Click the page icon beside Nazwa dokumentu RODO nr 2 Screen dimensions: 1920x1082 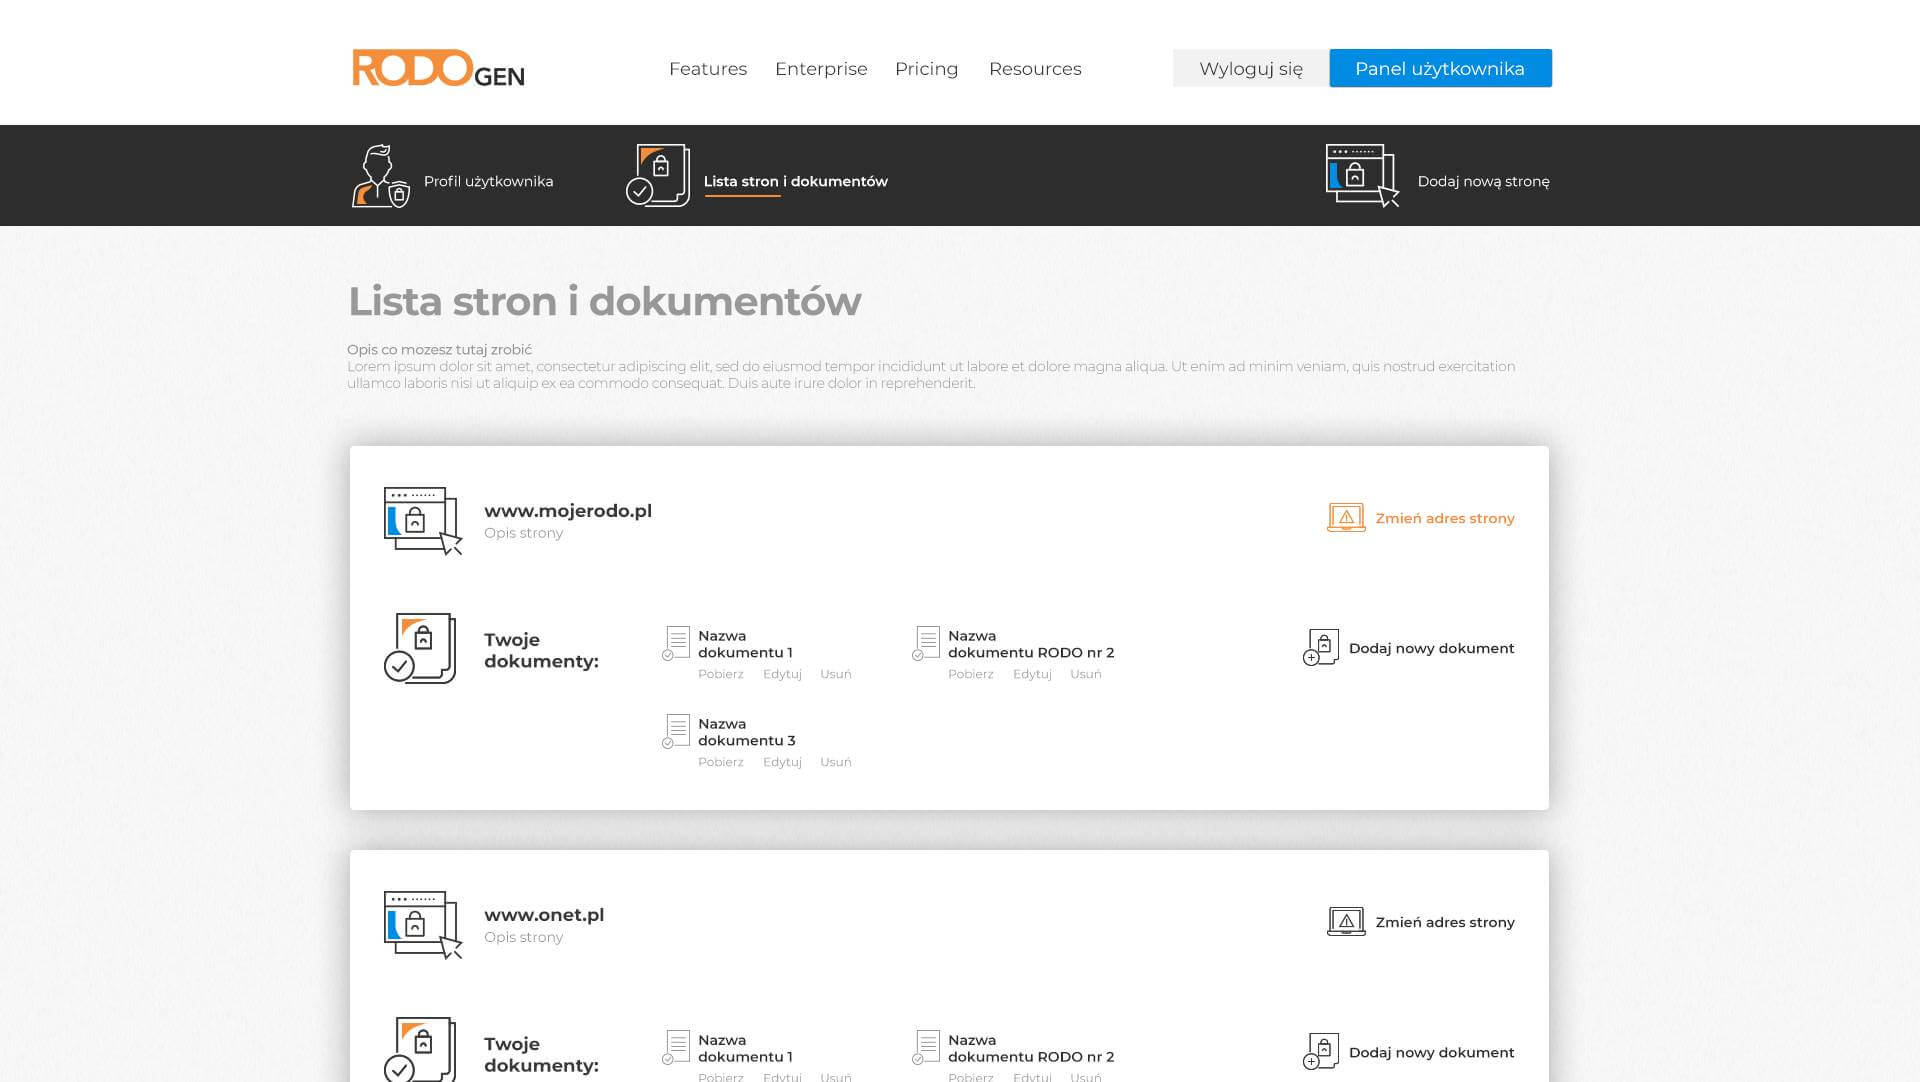(927, 643)
